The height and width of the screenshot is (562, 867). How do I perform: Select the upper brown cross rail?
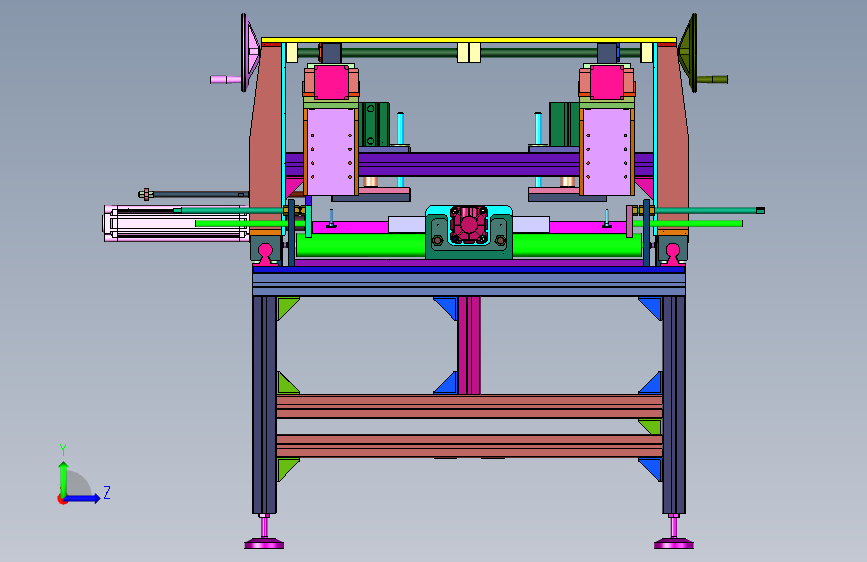pos(469,407)
